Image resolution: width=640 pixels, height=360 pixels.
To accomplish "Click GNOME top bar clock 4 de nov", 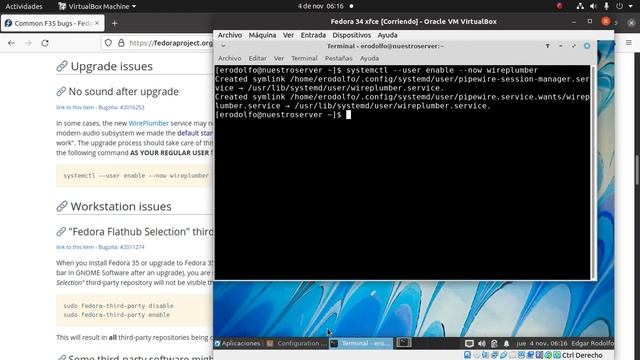I will pyautogui.click(x=320, y=6).
